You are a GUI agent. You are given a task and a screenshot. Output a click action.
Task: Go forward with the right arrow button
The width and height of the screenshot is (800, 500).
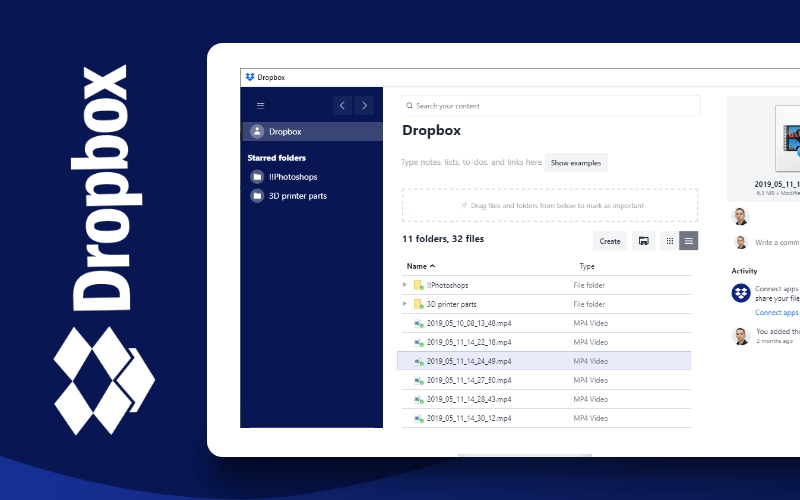pos(364,106)
